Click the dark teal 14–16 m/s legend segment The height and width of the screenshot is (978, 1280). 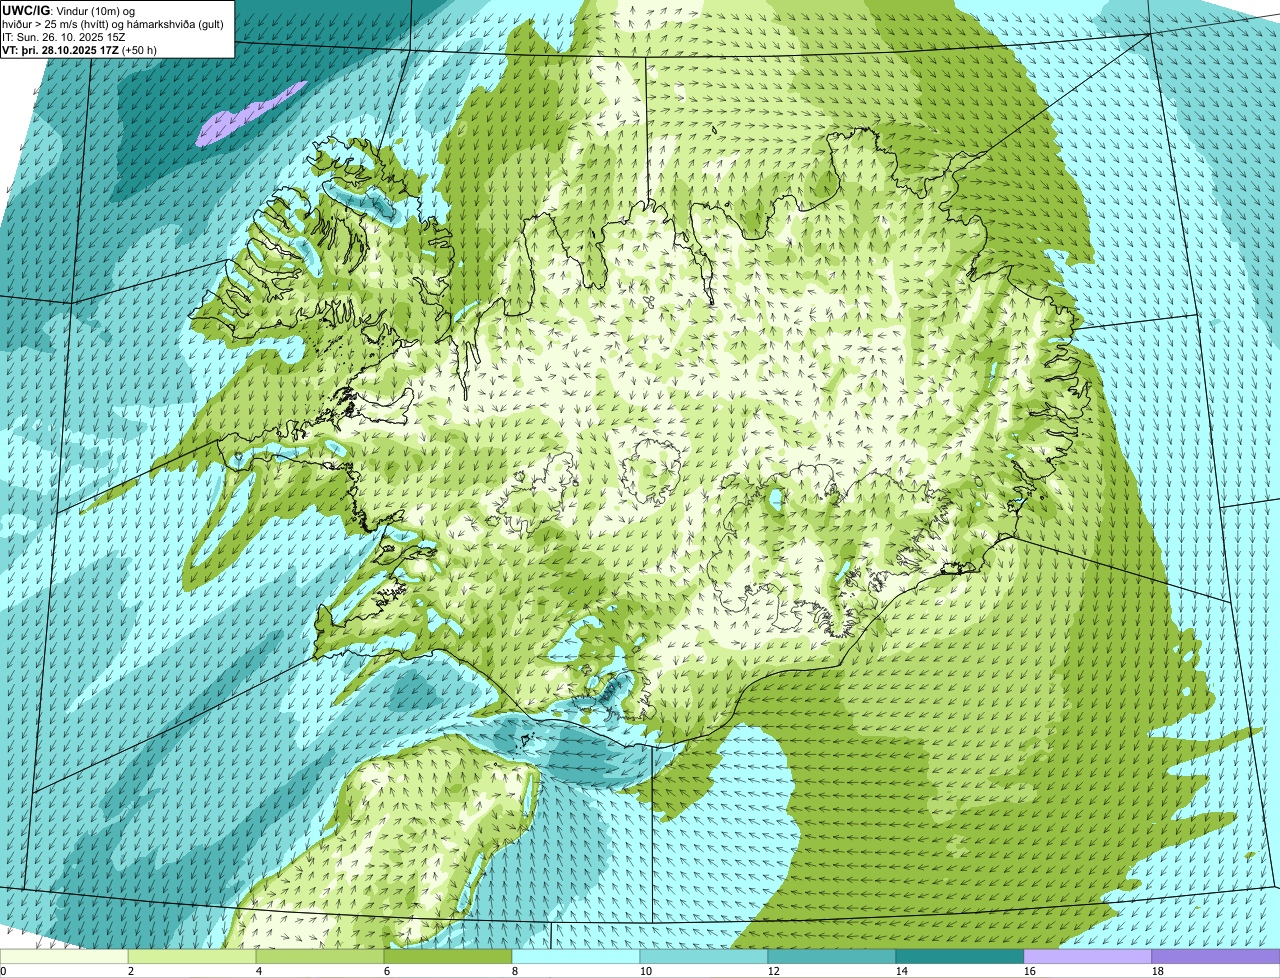coord(960,957)
